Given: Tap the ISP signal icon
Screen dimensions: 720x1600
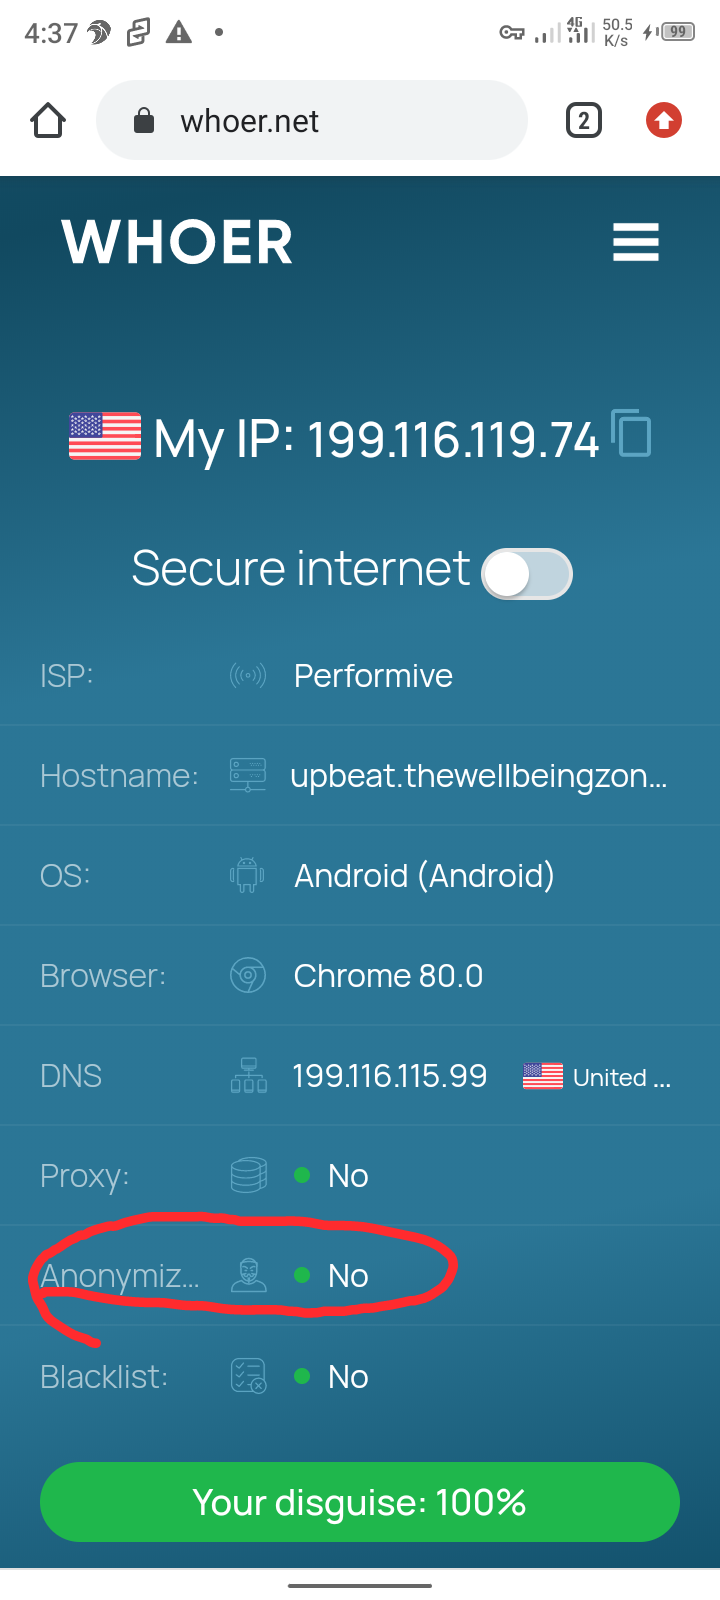Looking at the screenshot, I should [x=248, y=676].
